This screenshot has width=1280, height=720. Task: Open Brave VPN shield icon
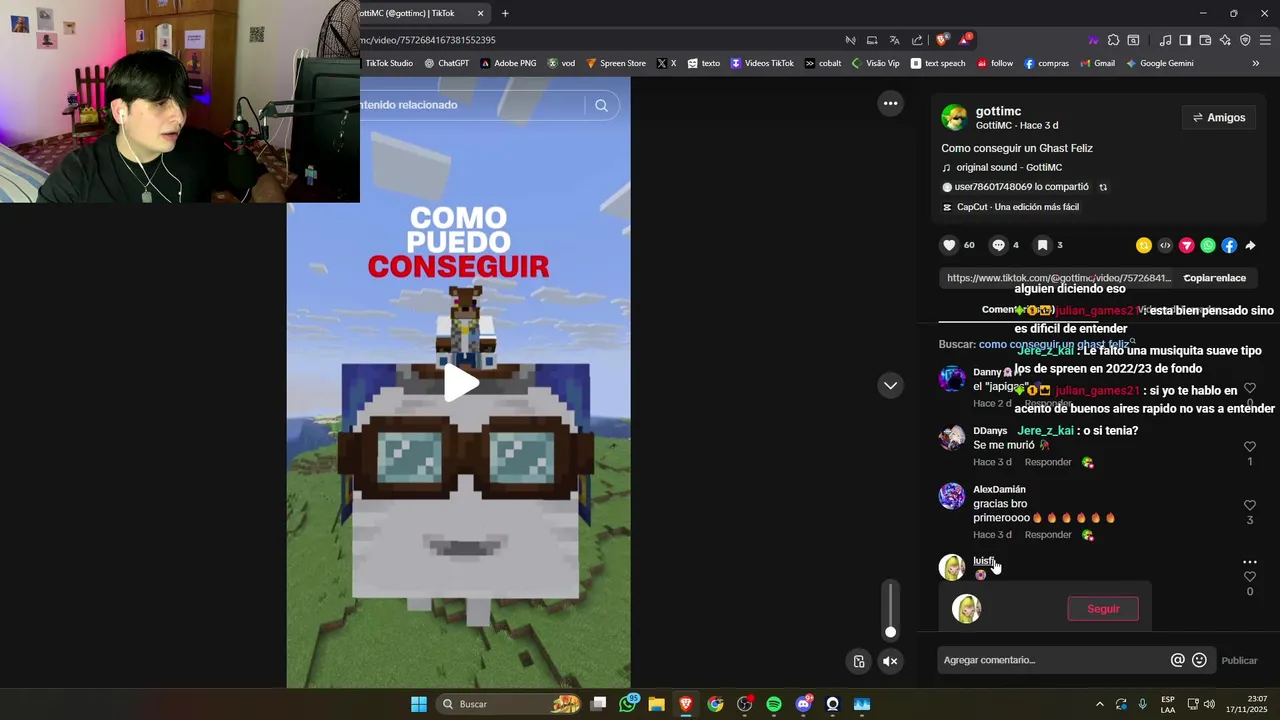coord(1245,40)
